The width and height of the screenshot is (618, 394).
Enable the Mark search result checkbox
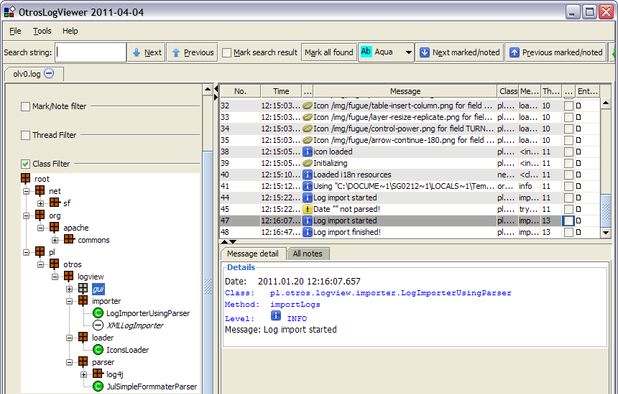(x=227, y=53)
